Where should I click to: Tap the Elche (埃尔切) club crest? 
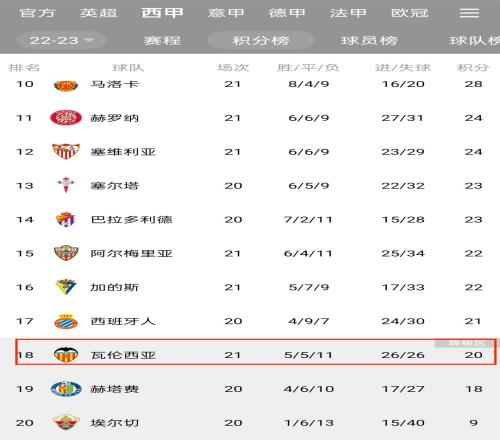coord(66,422)
